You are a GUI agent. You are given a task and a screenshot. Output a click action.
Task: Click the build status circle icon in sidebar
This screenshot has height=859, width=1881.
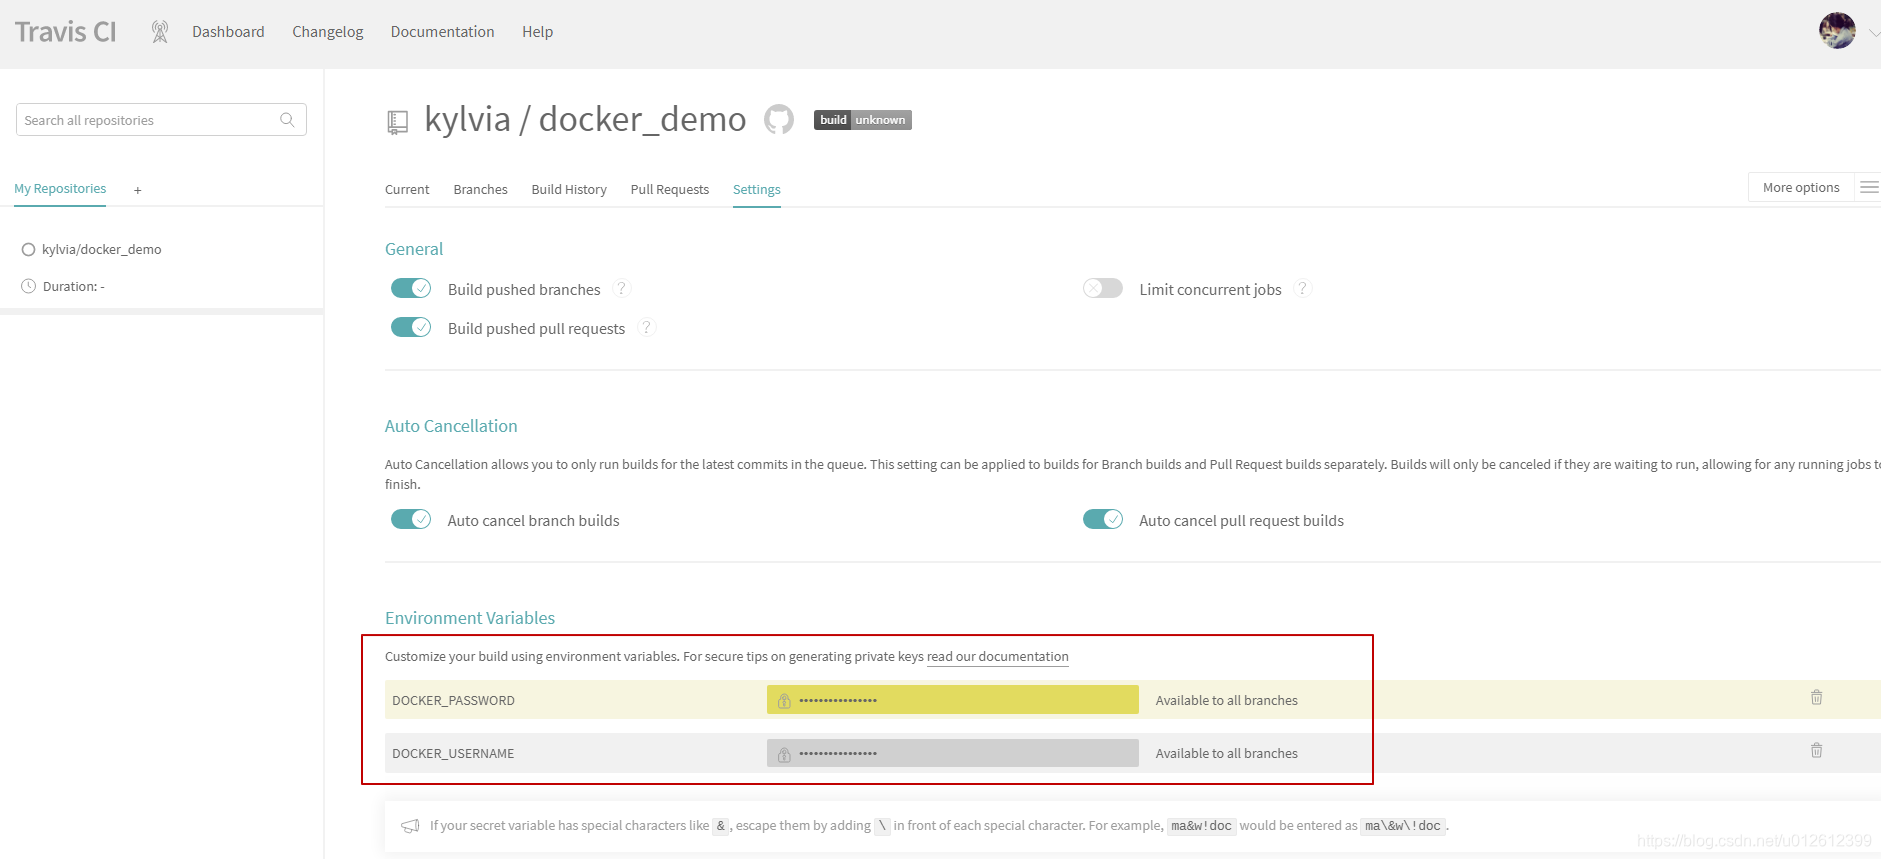pyautogui.click(x=28, y=250)
